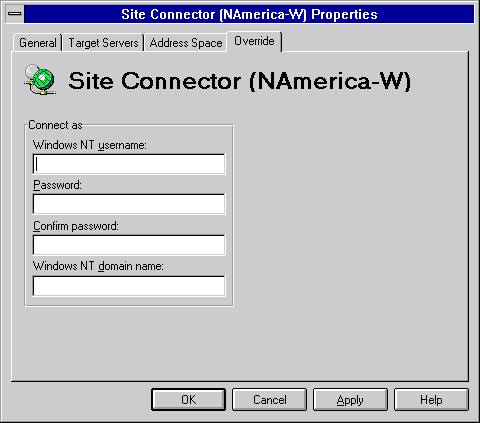Click into the Password field
The width and height of the screenshot is (480, 423).
point(129,204)
